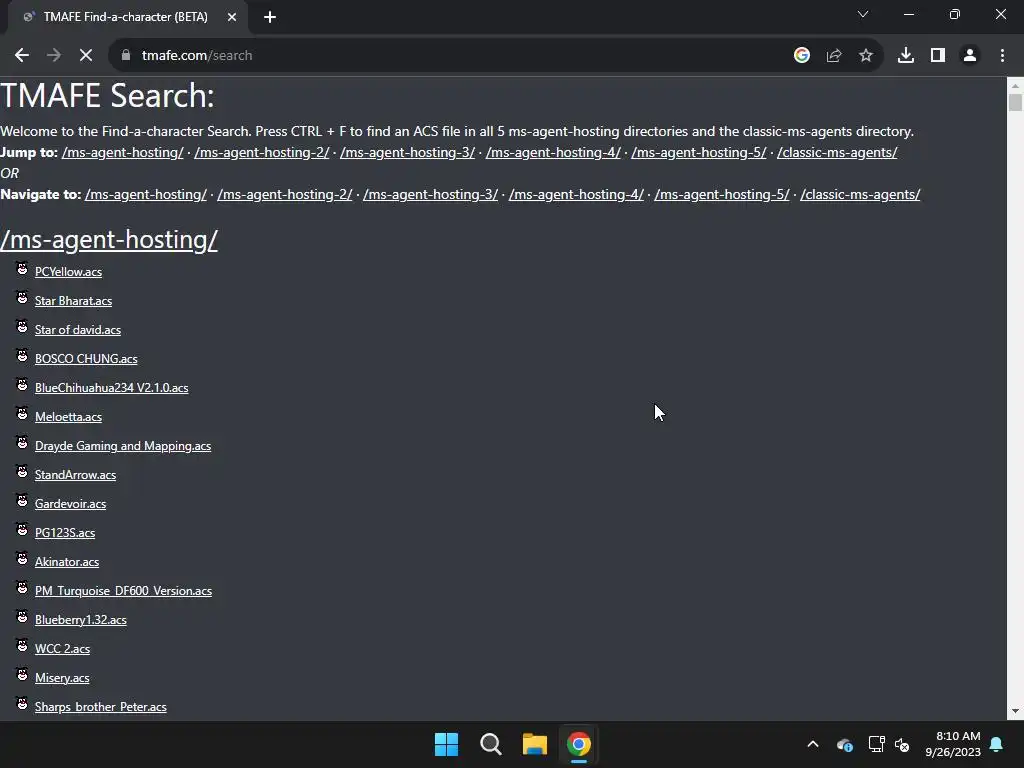Viewport: 1024px width, 768px height.
Task: Open the /ms-agent-hosting/ heading link
Action: tap(109, 240)
